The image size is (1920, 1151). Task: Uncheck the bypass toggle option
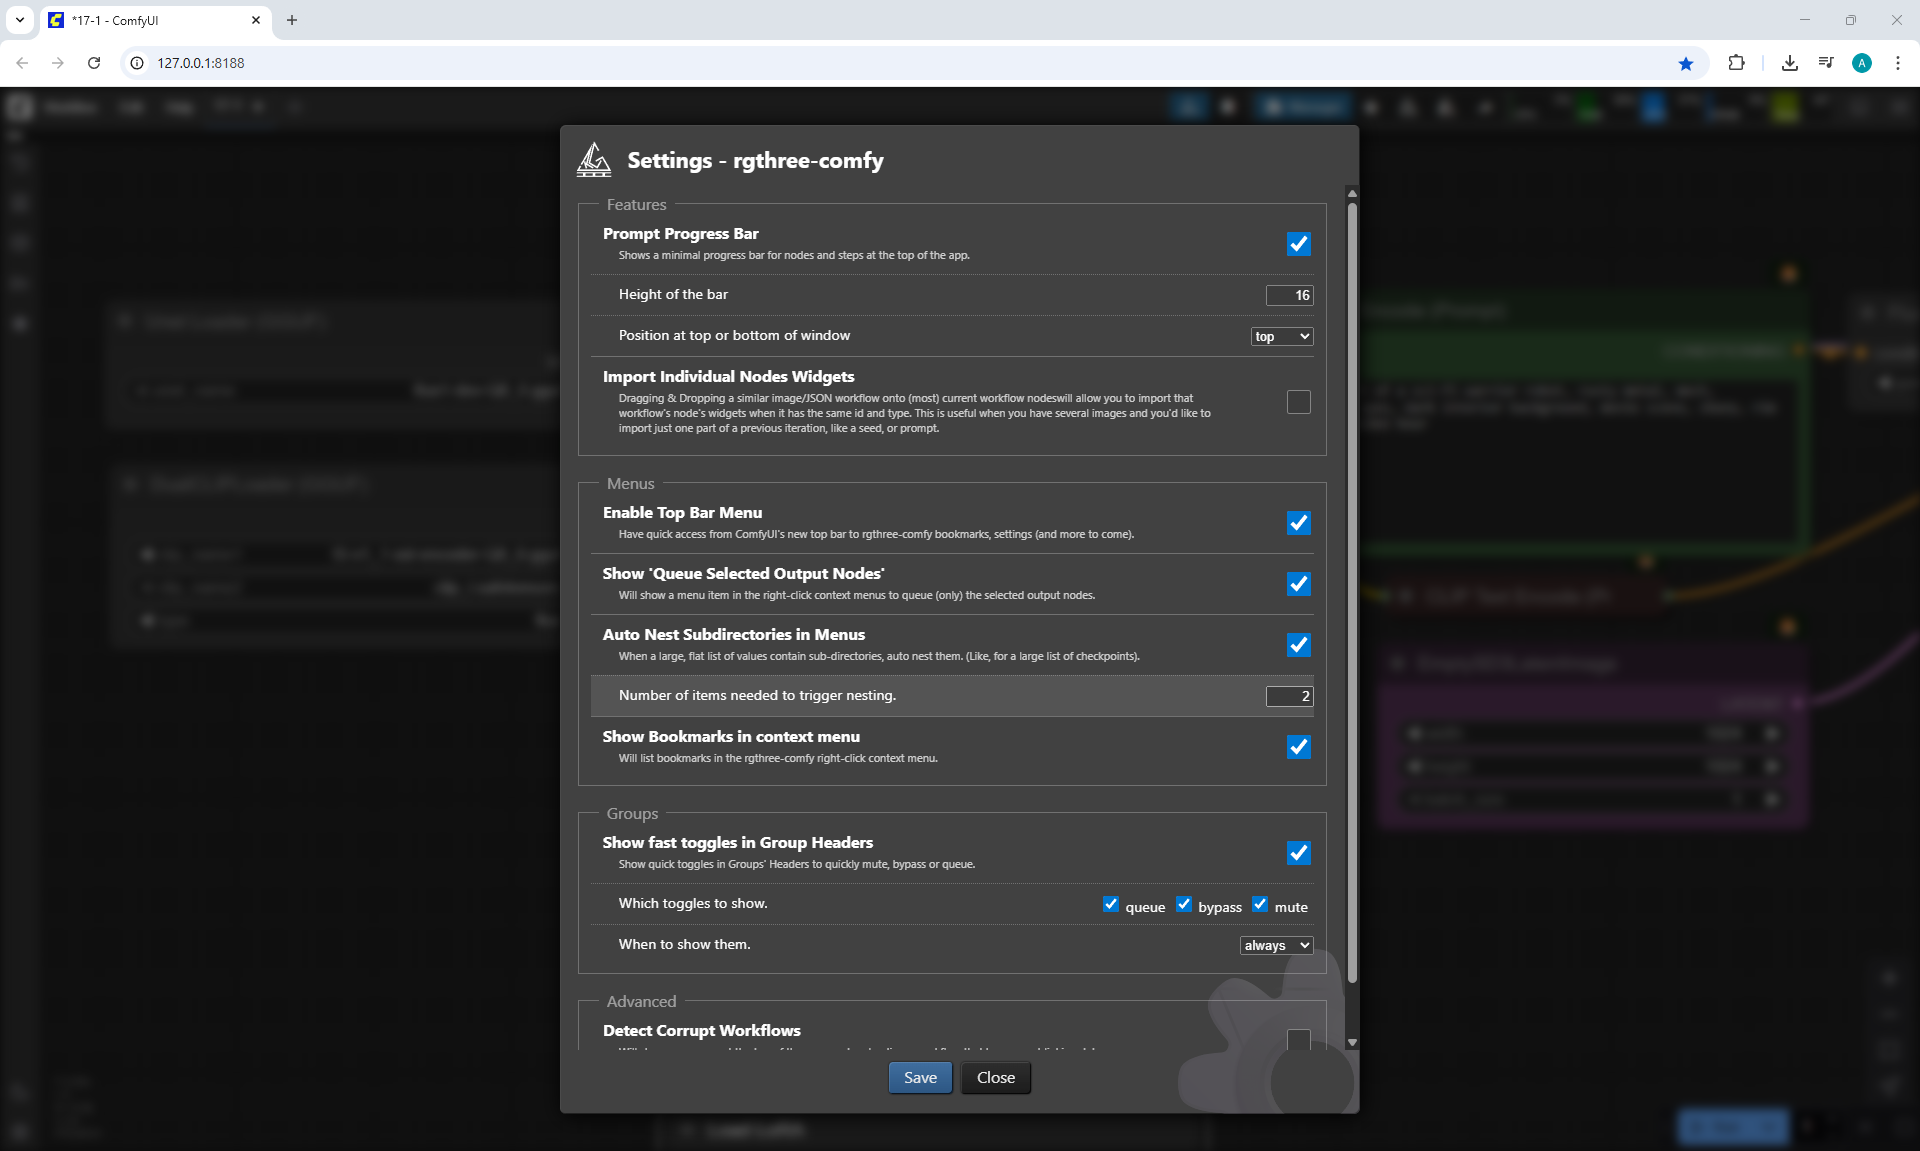point(1184,904)
